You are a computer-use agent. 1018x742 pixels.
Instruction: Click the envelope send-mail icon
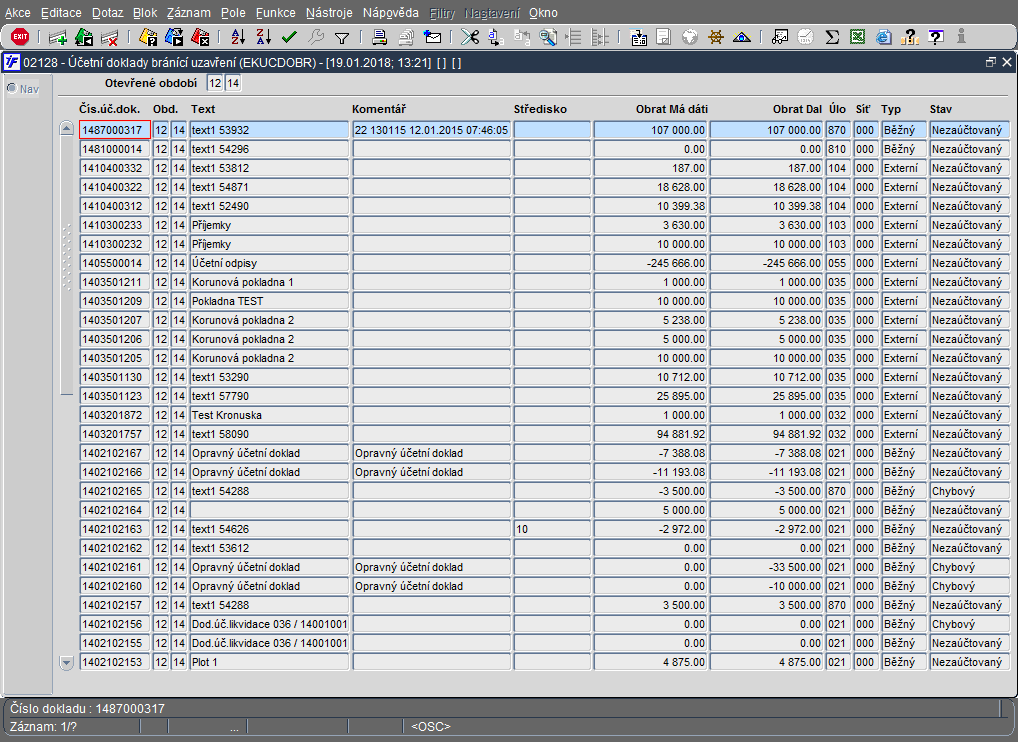tap(432, 38)
